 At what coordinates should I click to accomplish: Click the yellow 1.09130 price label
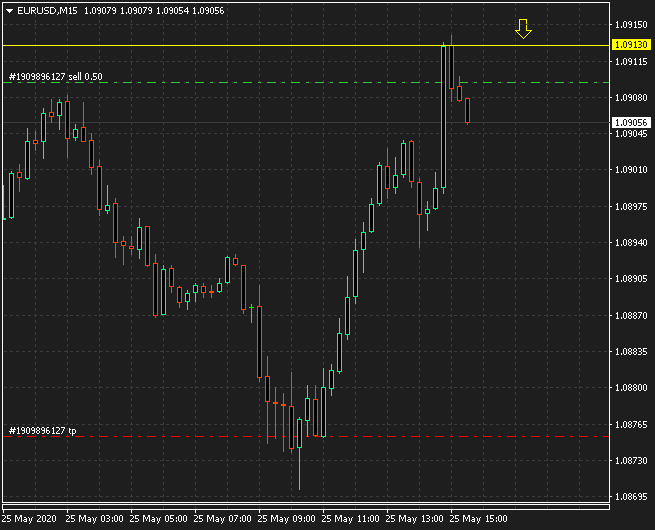[x=631, y=44]
